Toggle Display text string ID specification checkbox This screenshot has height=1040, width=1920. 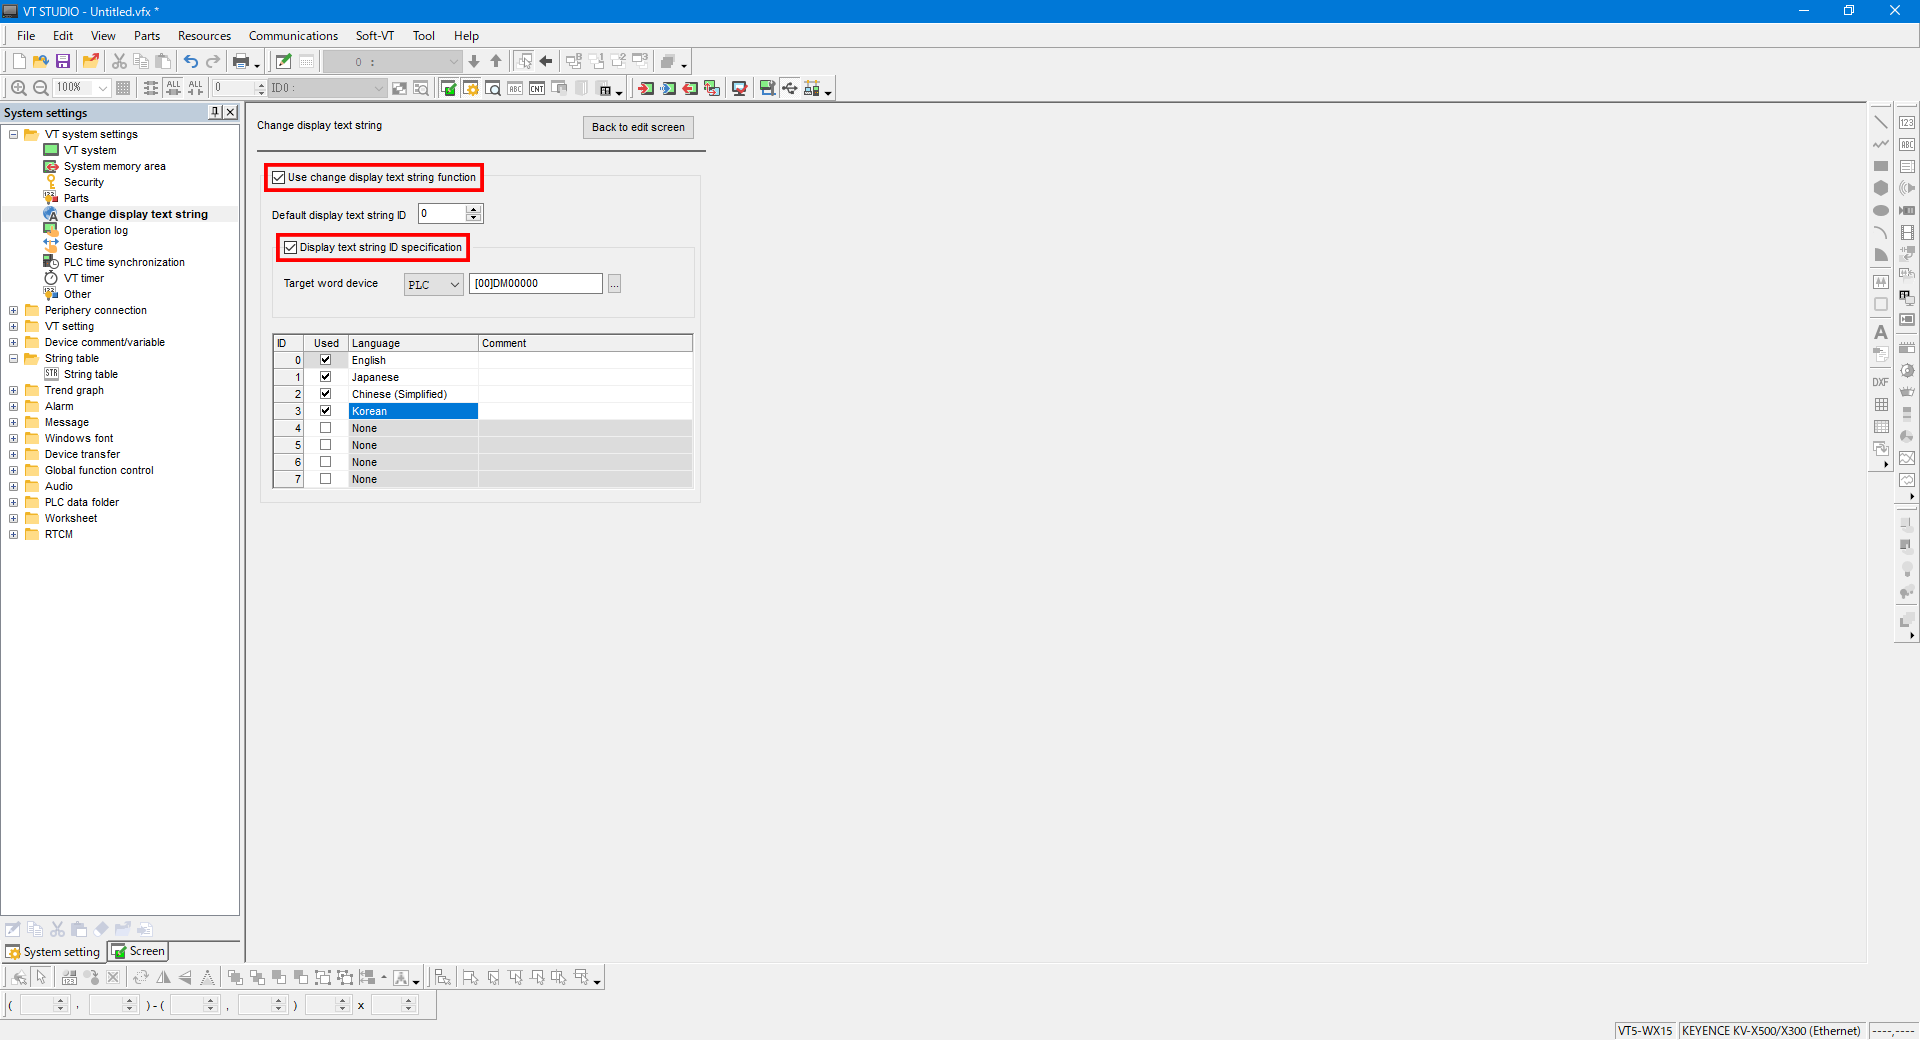pyautogui.click(x=291, y=248)
